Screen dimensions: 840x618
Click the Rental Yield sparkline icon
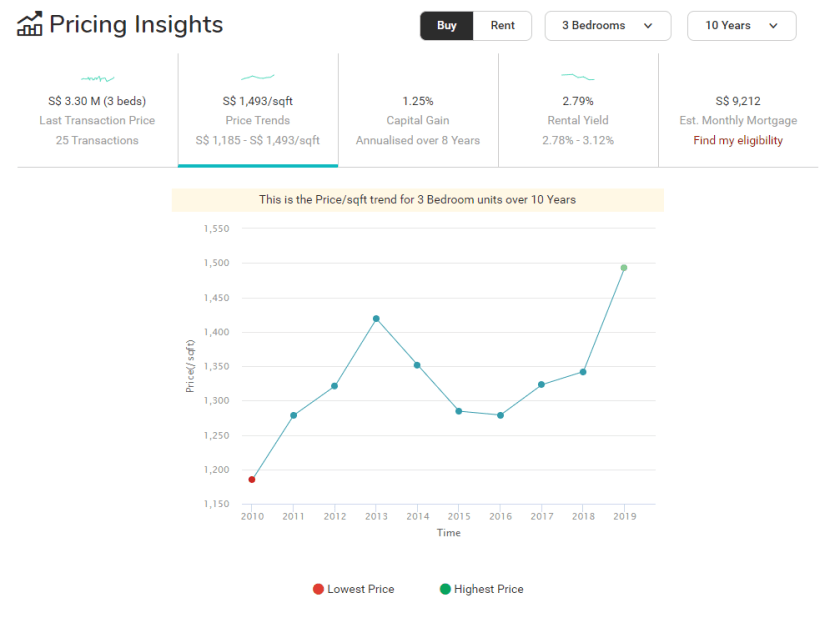(x=577, y=76)
